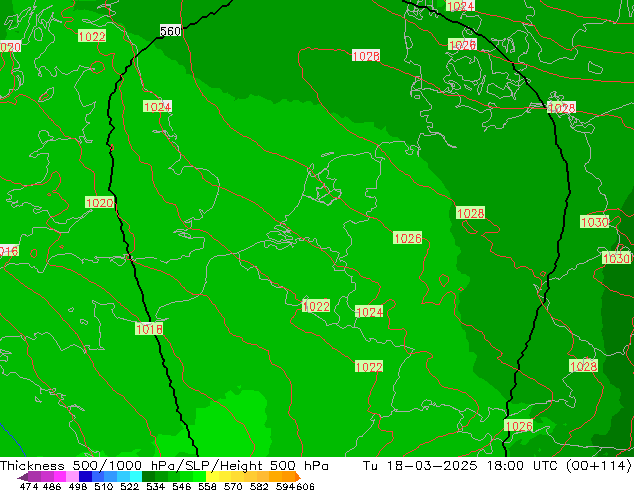The height and width of the screenshot is (490, 634).
Task: Click the legend value 486
Action: [52, 486]
